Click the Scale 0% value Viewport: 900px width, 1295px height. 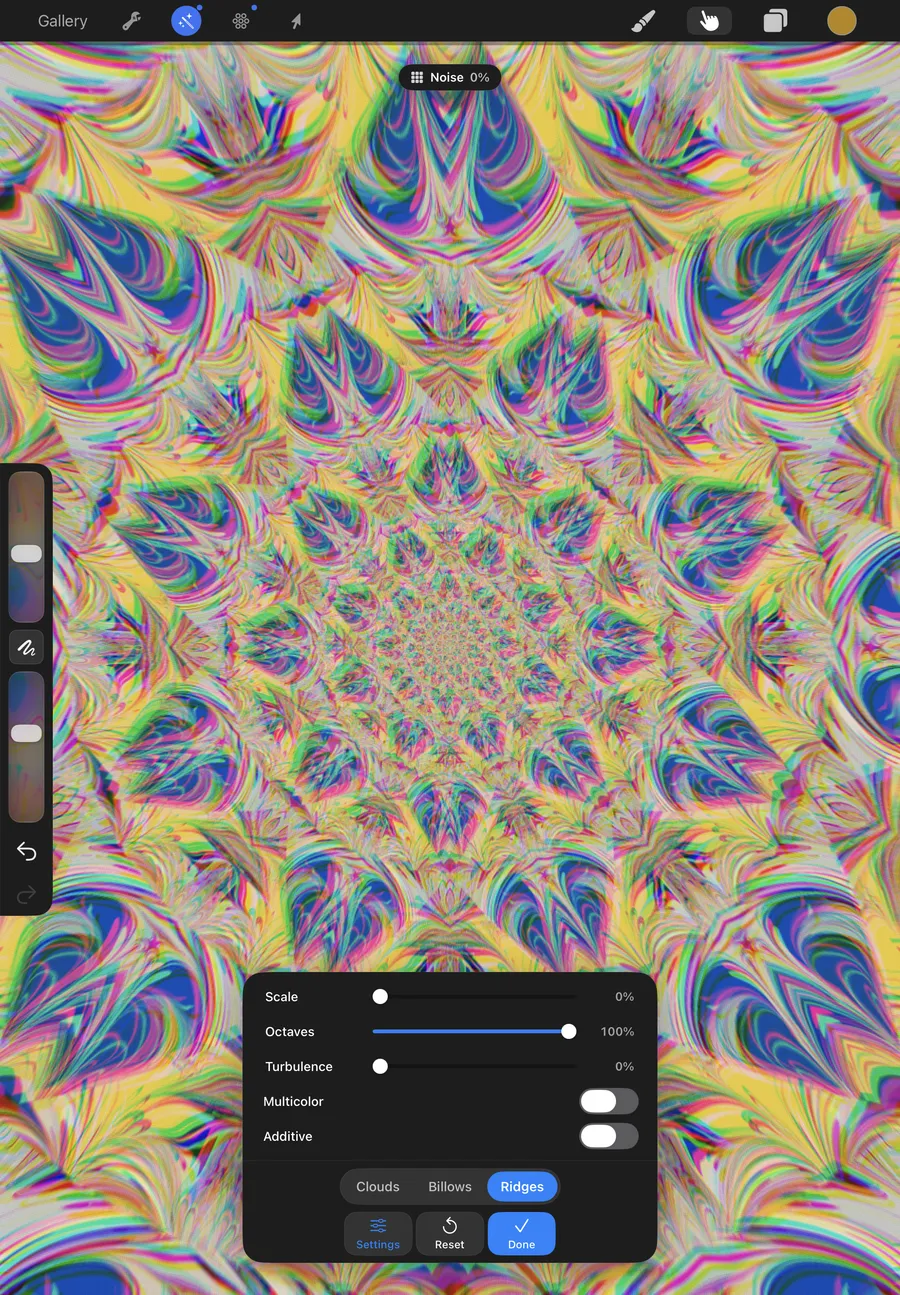click(x=624, y=997)
